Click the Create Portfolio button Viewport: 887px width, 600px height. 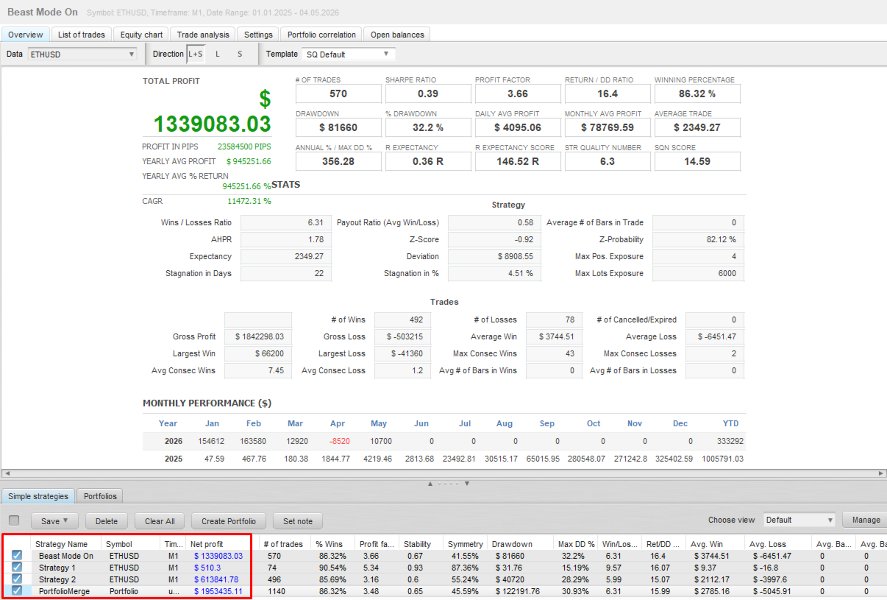click(229, 521)
